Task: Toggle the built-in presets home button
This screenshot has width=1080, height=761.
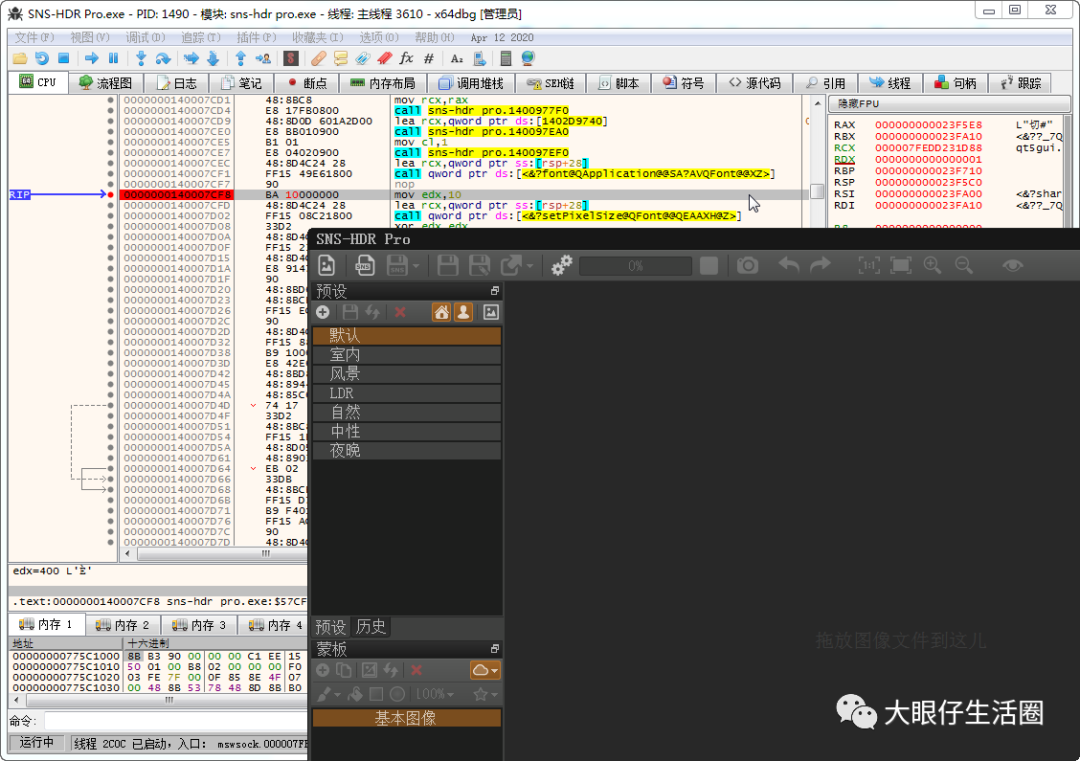Action: click(x=442, y=313)
